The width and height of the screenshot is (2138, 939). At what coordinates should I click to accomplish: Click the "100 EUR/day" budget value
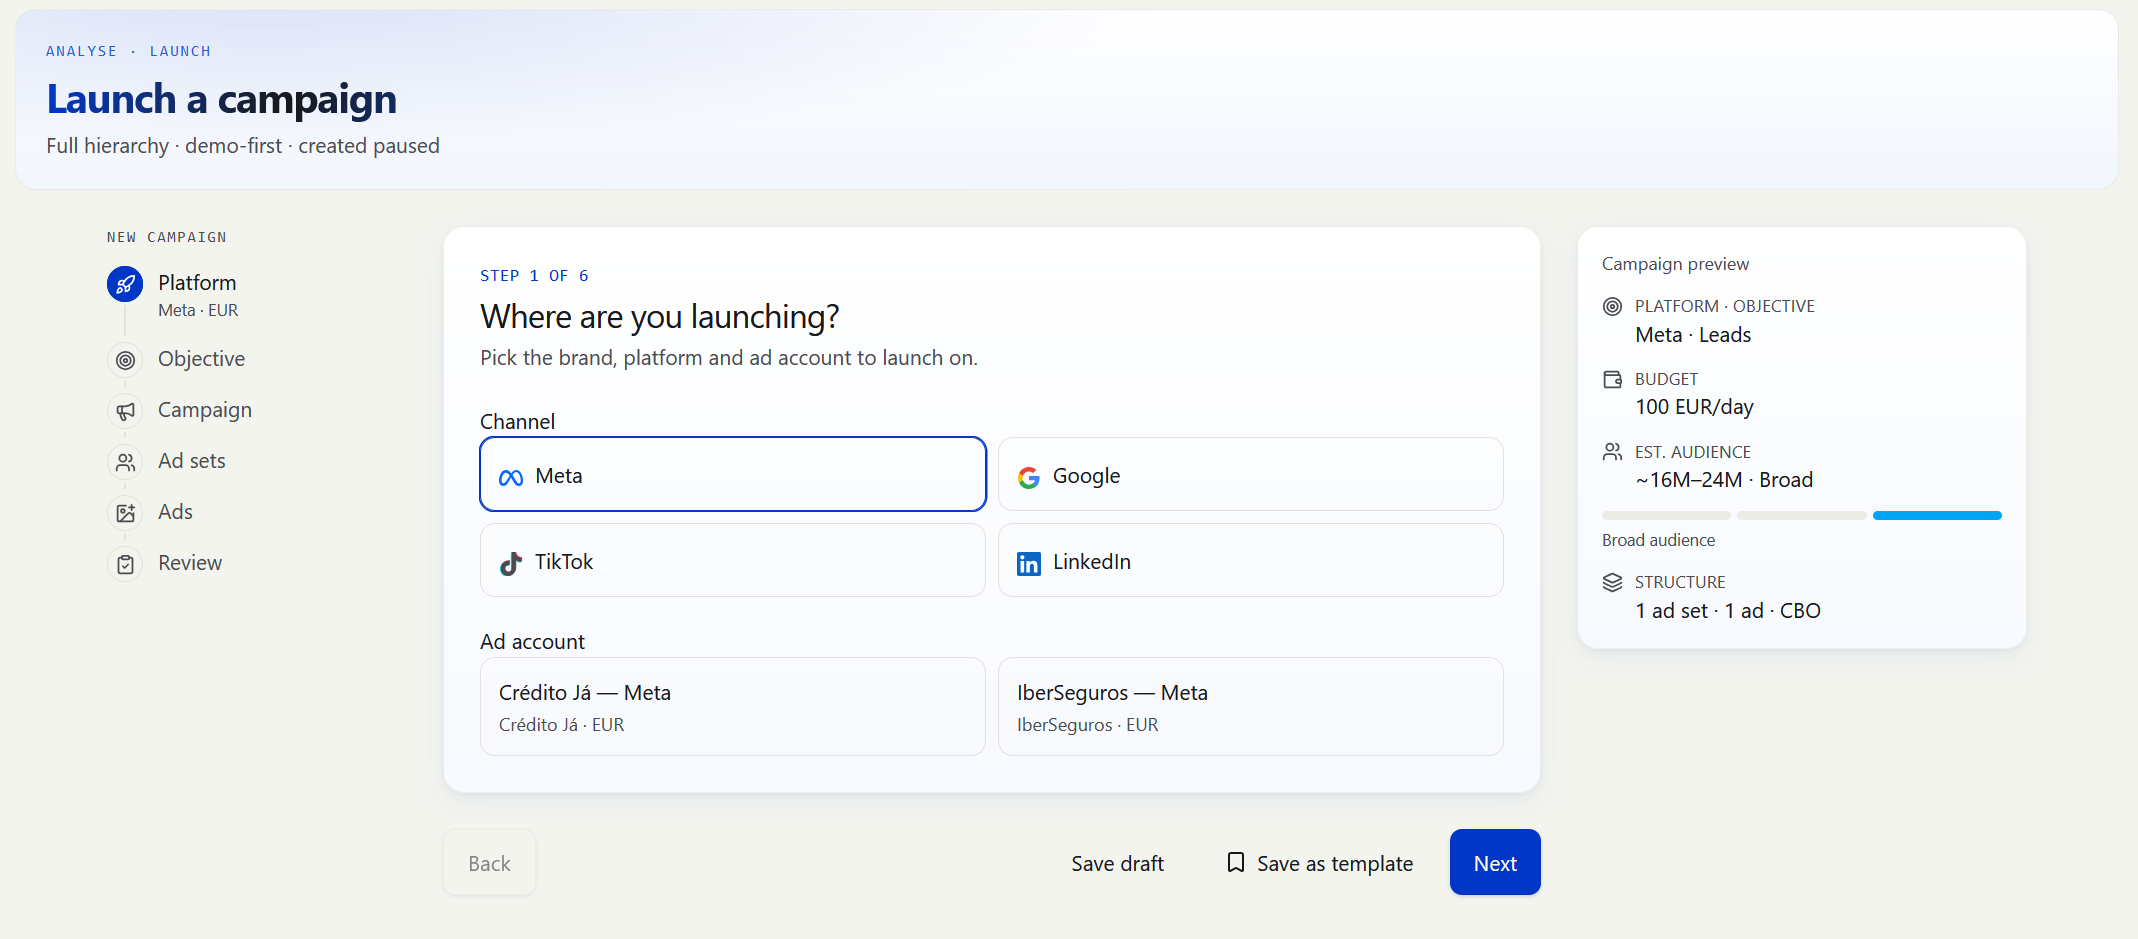click(x=1694, y=407)
